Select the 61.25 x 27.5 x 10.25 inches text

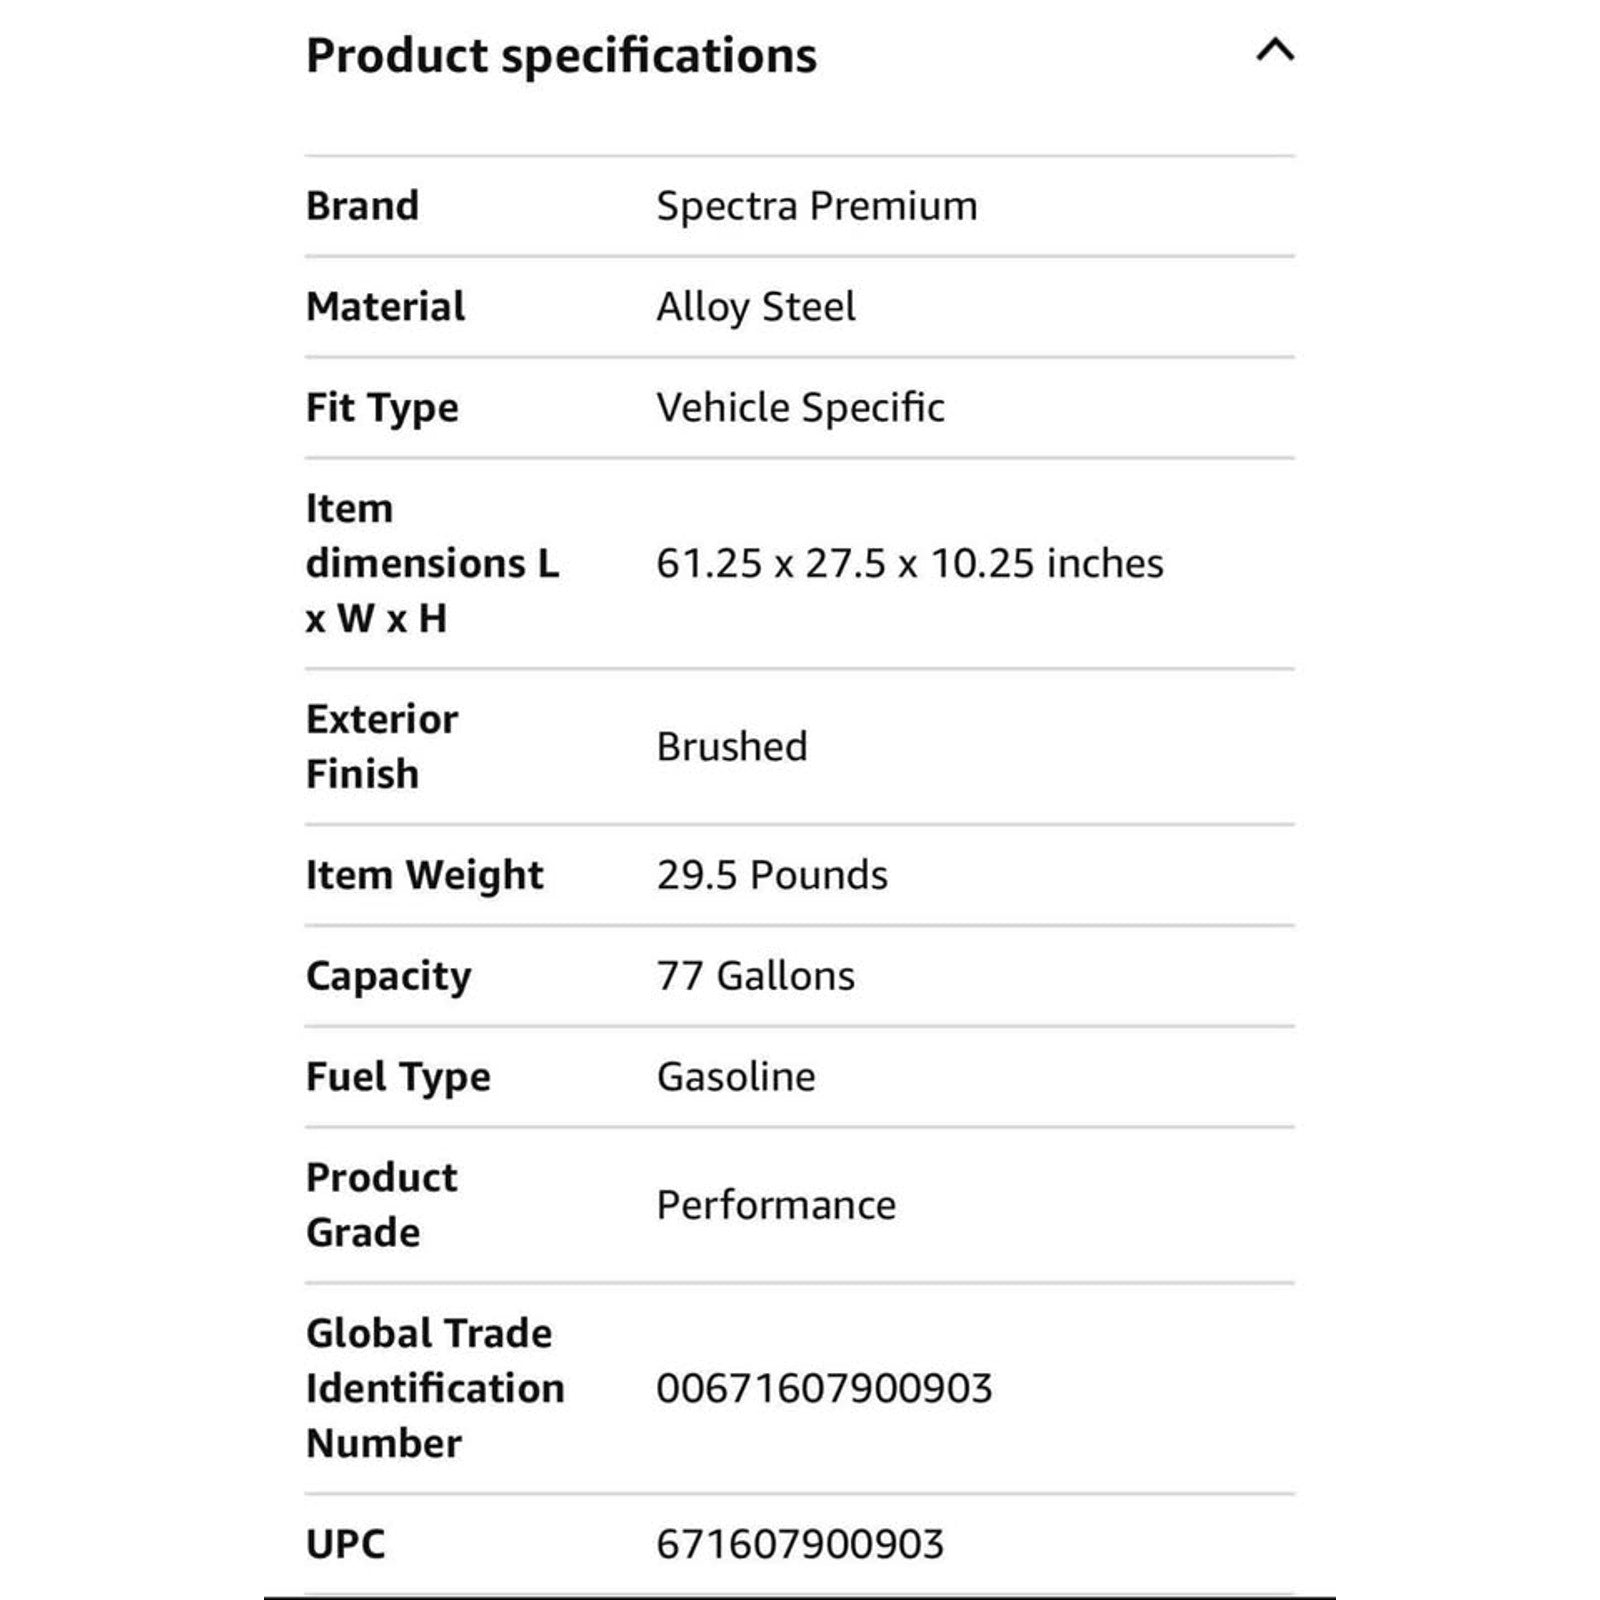coord(910,564)
